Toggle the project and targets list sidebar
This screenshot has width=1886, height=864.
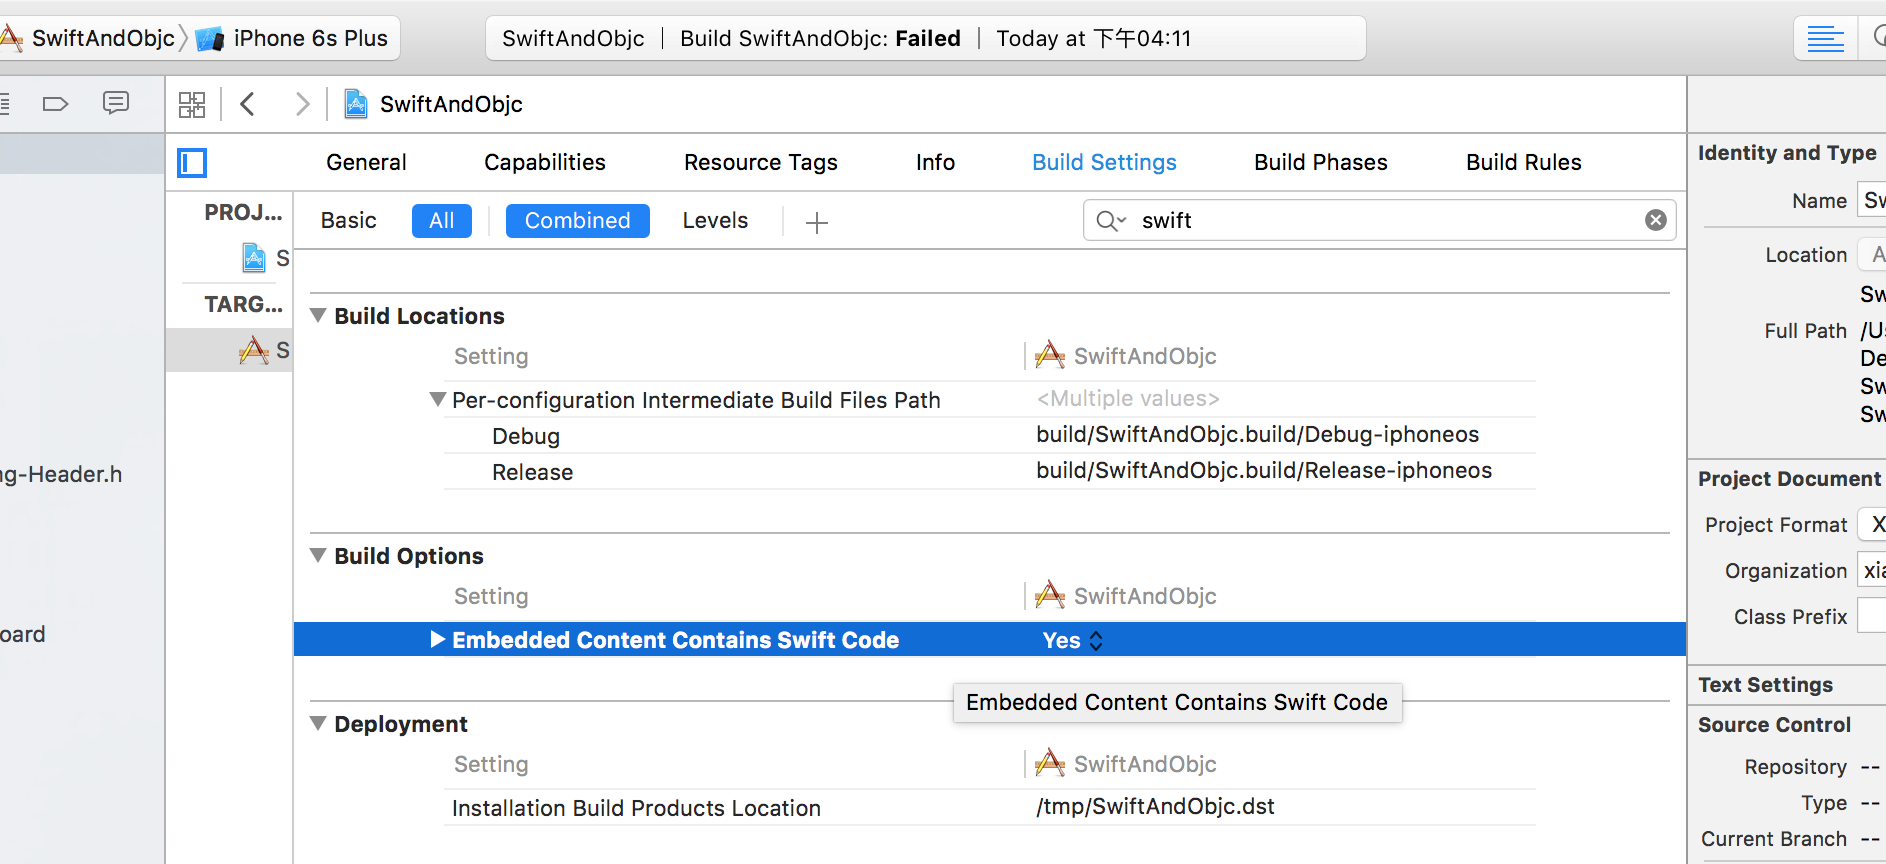point(192,162)
